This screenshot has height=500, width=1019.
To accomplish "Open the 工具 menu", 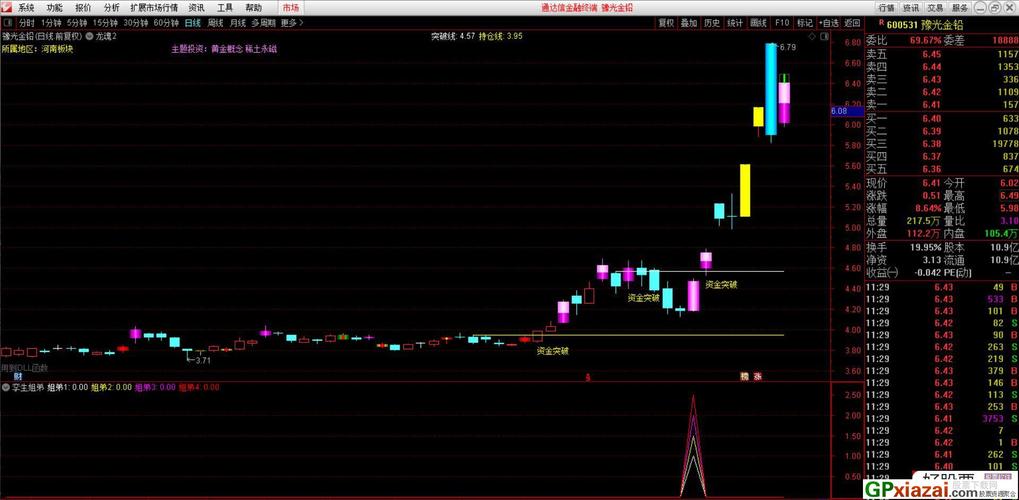I will click(x=225, y=8).
